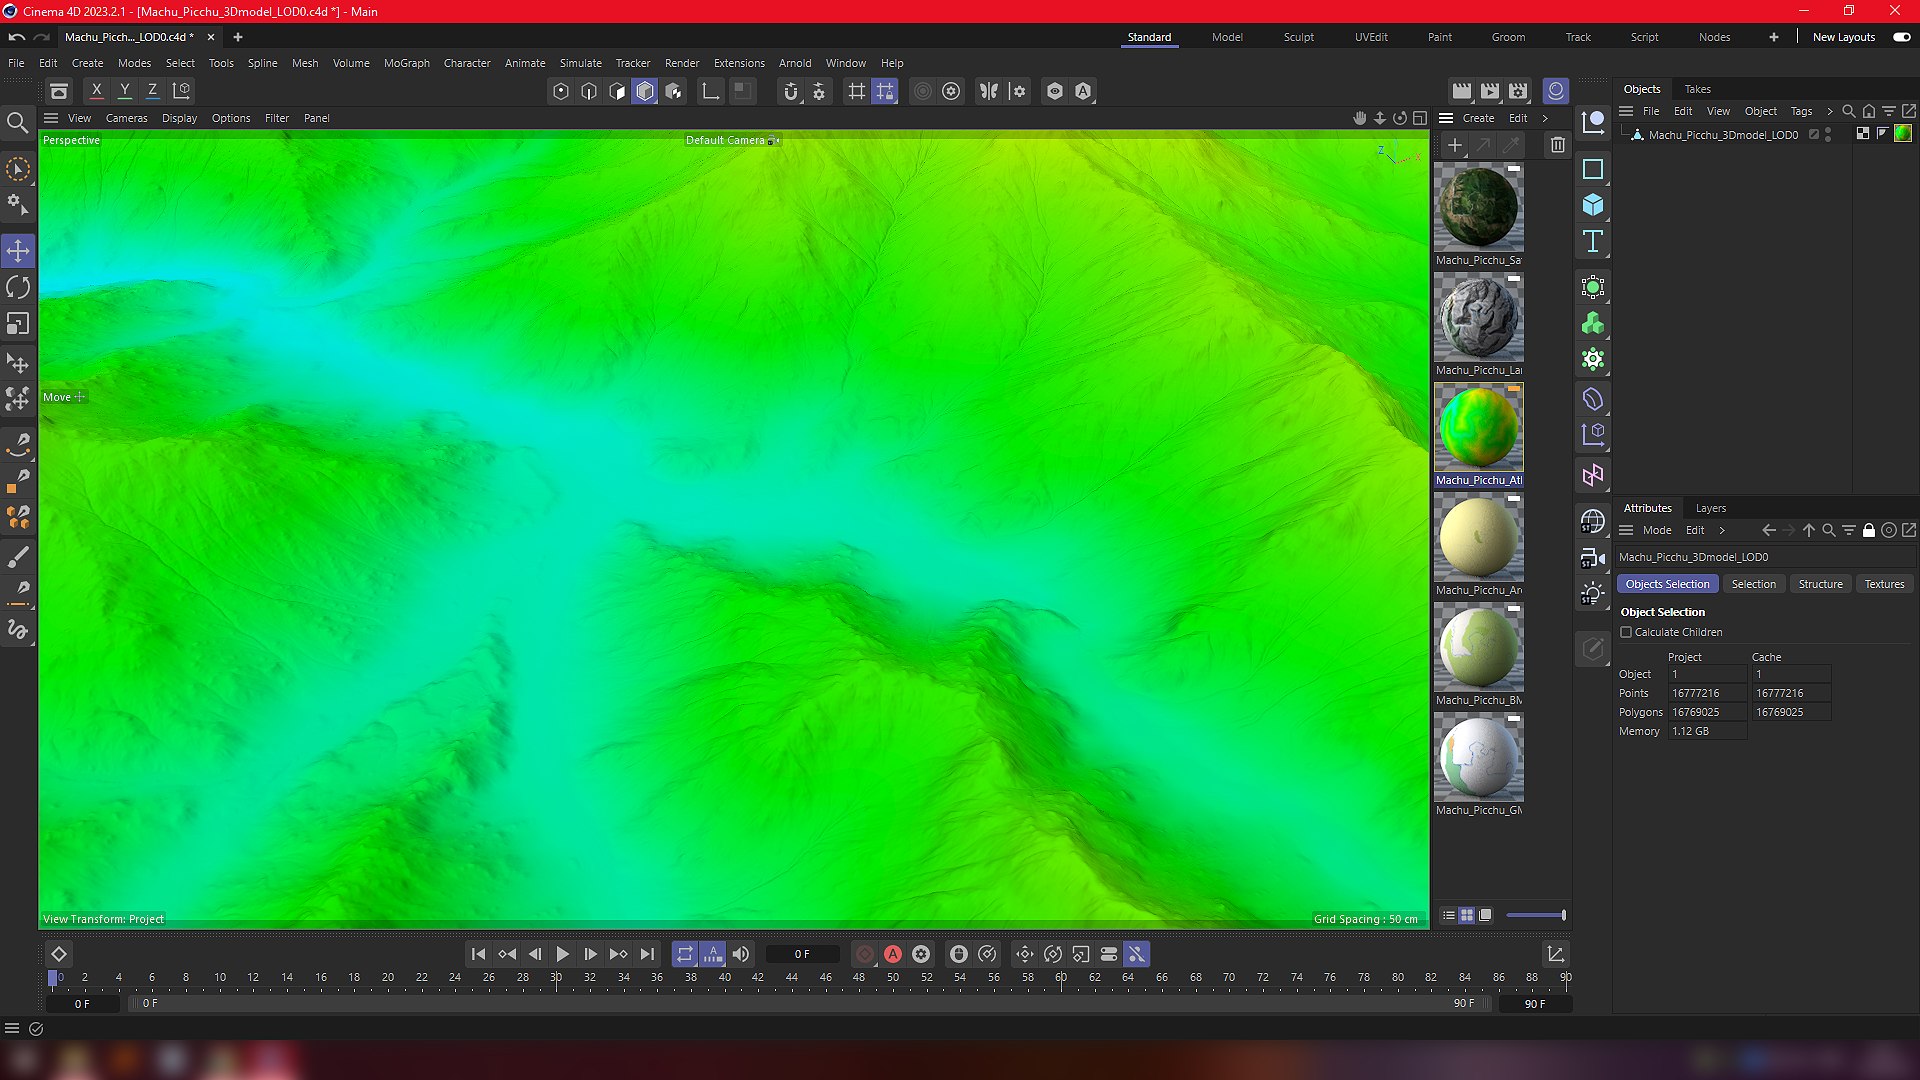This screenshot has width=1920, height=1080.
Task: Add a Light object
Action: (x=1593, y=593)
